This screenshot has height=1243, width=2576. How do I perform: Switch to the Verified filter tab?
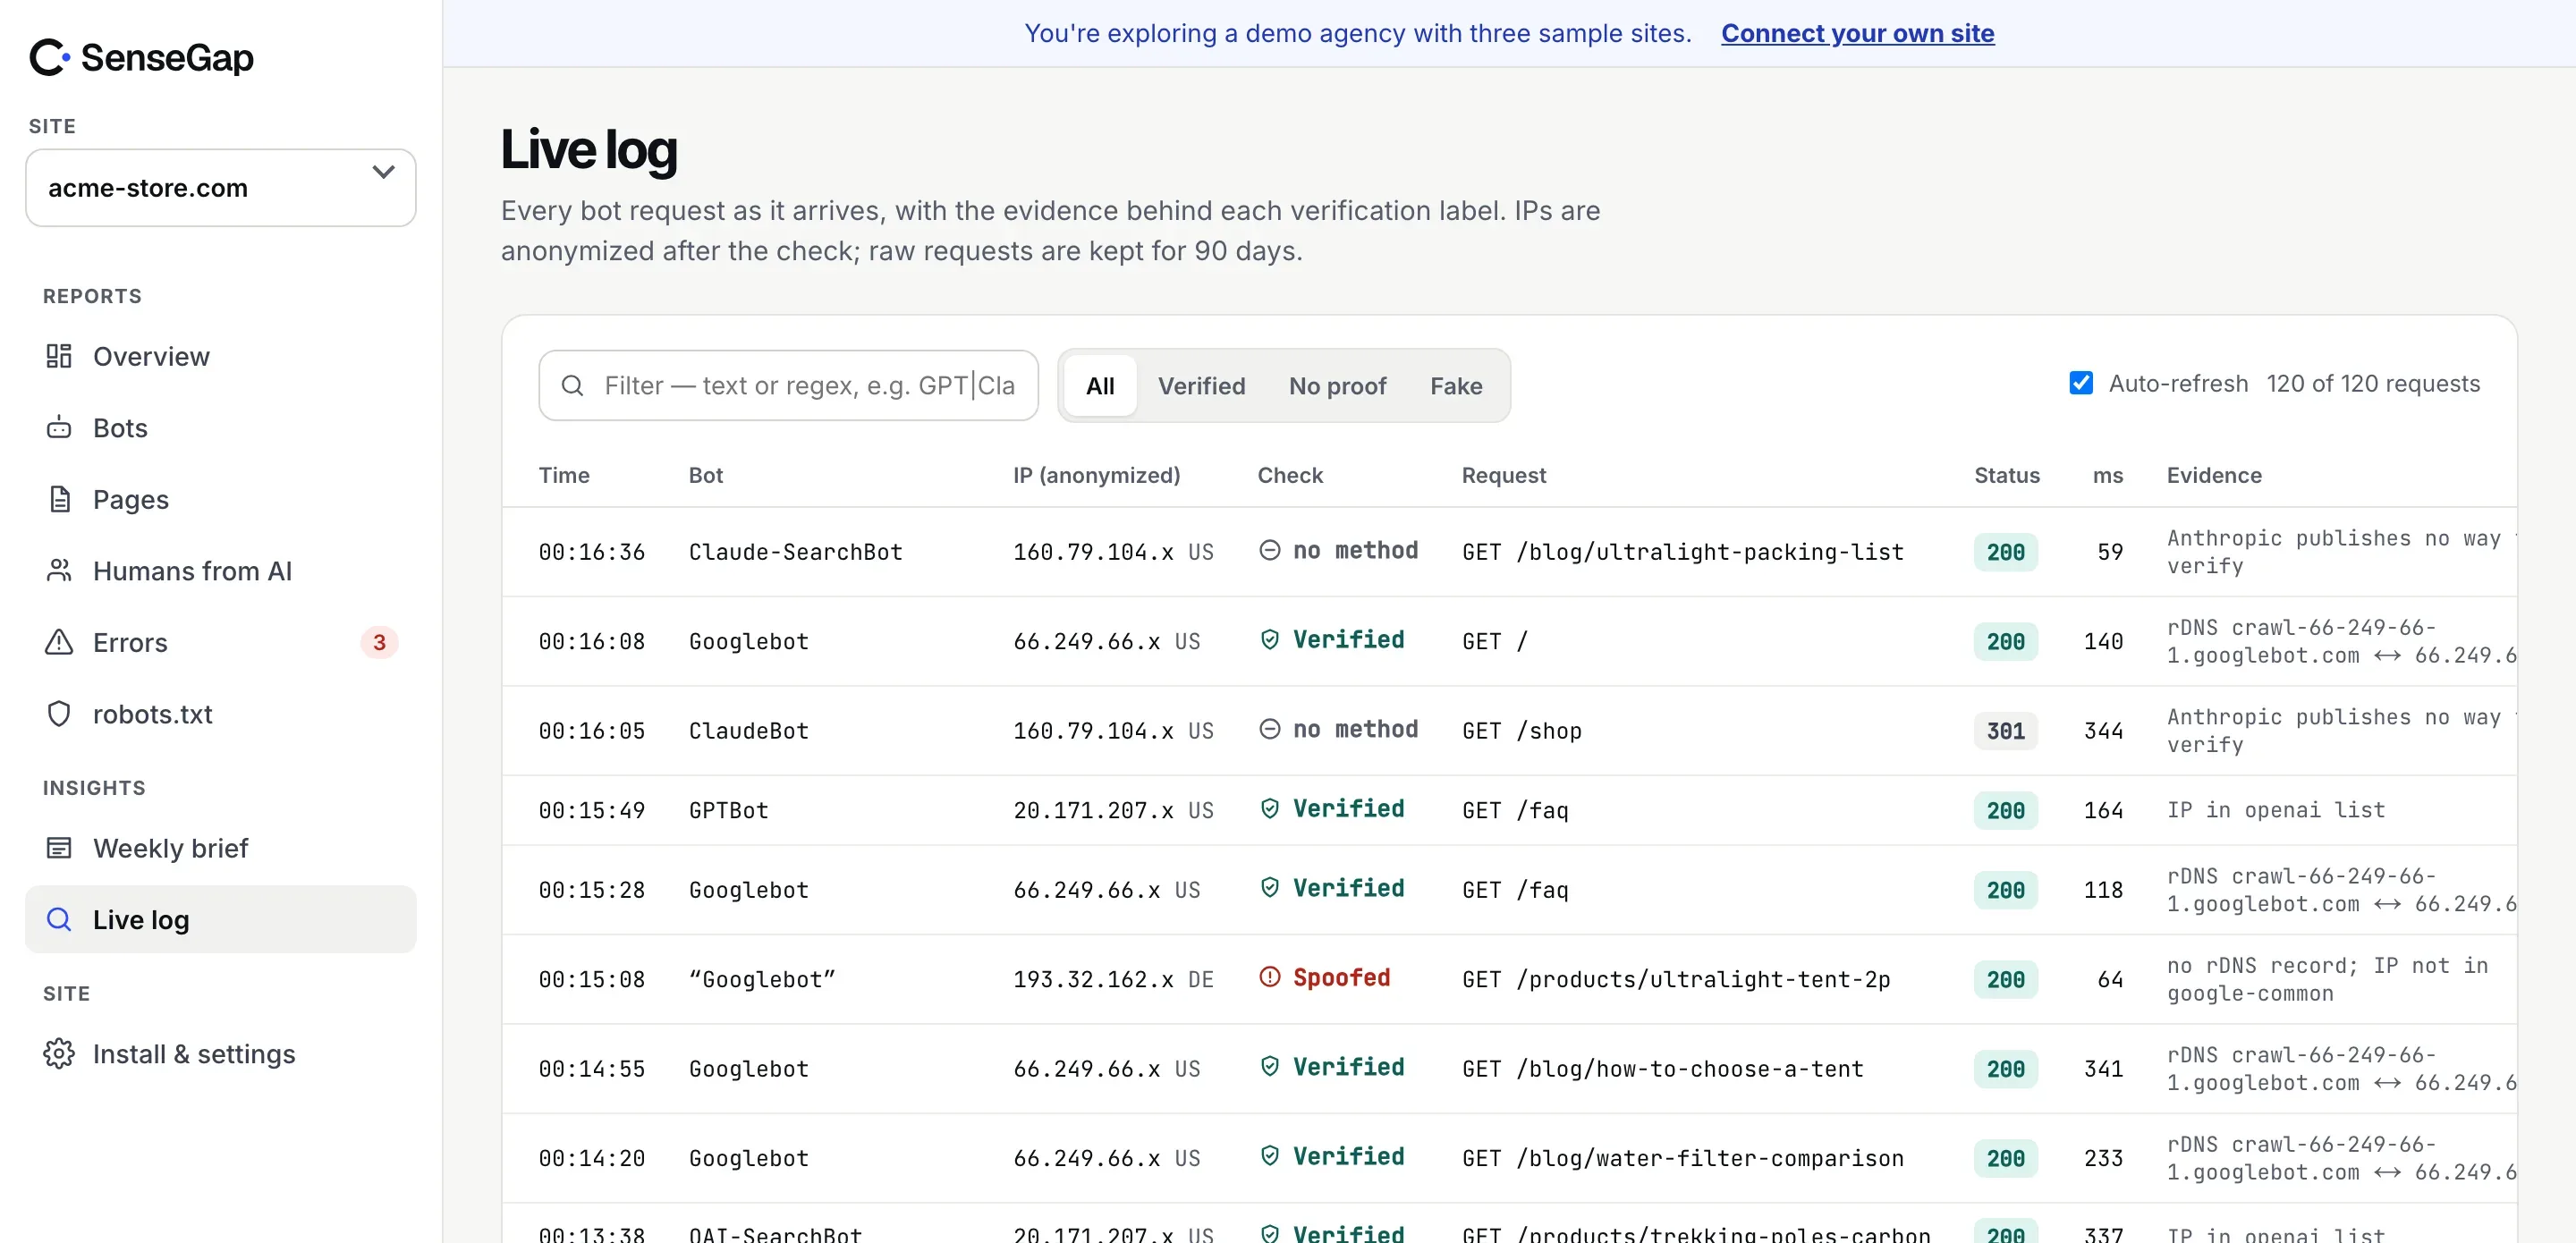[x=1201, y=386]
